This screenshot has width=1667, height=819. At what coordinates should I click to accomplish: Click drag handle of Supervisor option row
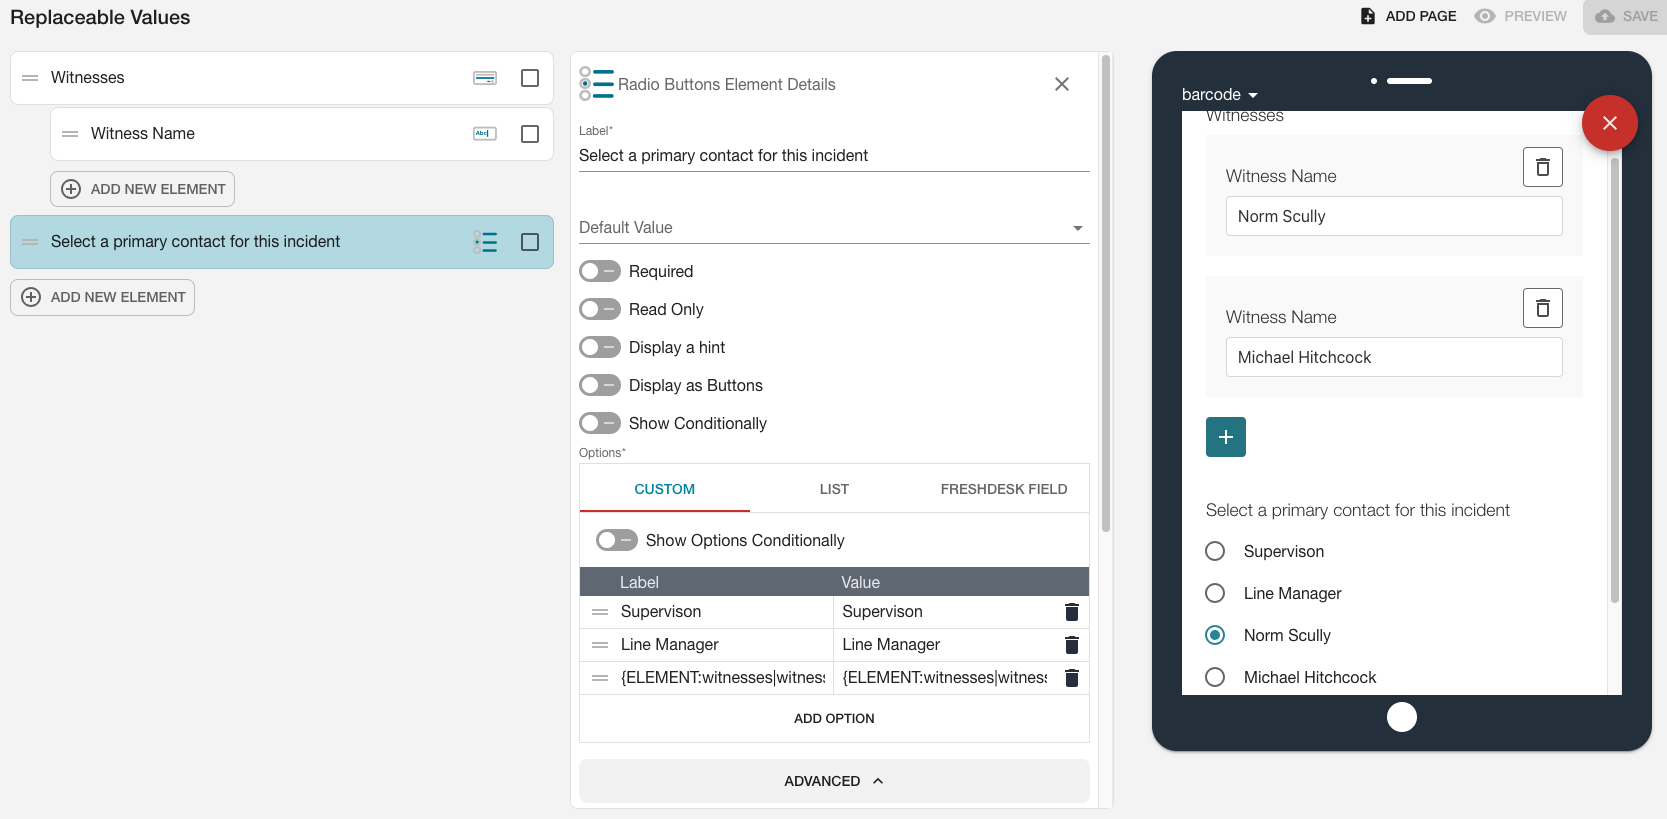(x=600, y=612)
